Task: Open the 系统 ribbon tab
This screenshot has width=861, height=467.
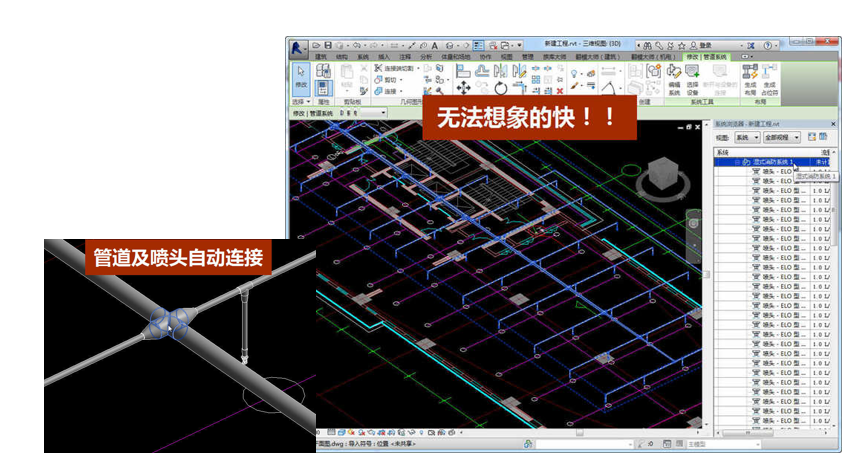Action: coord(363,57)
